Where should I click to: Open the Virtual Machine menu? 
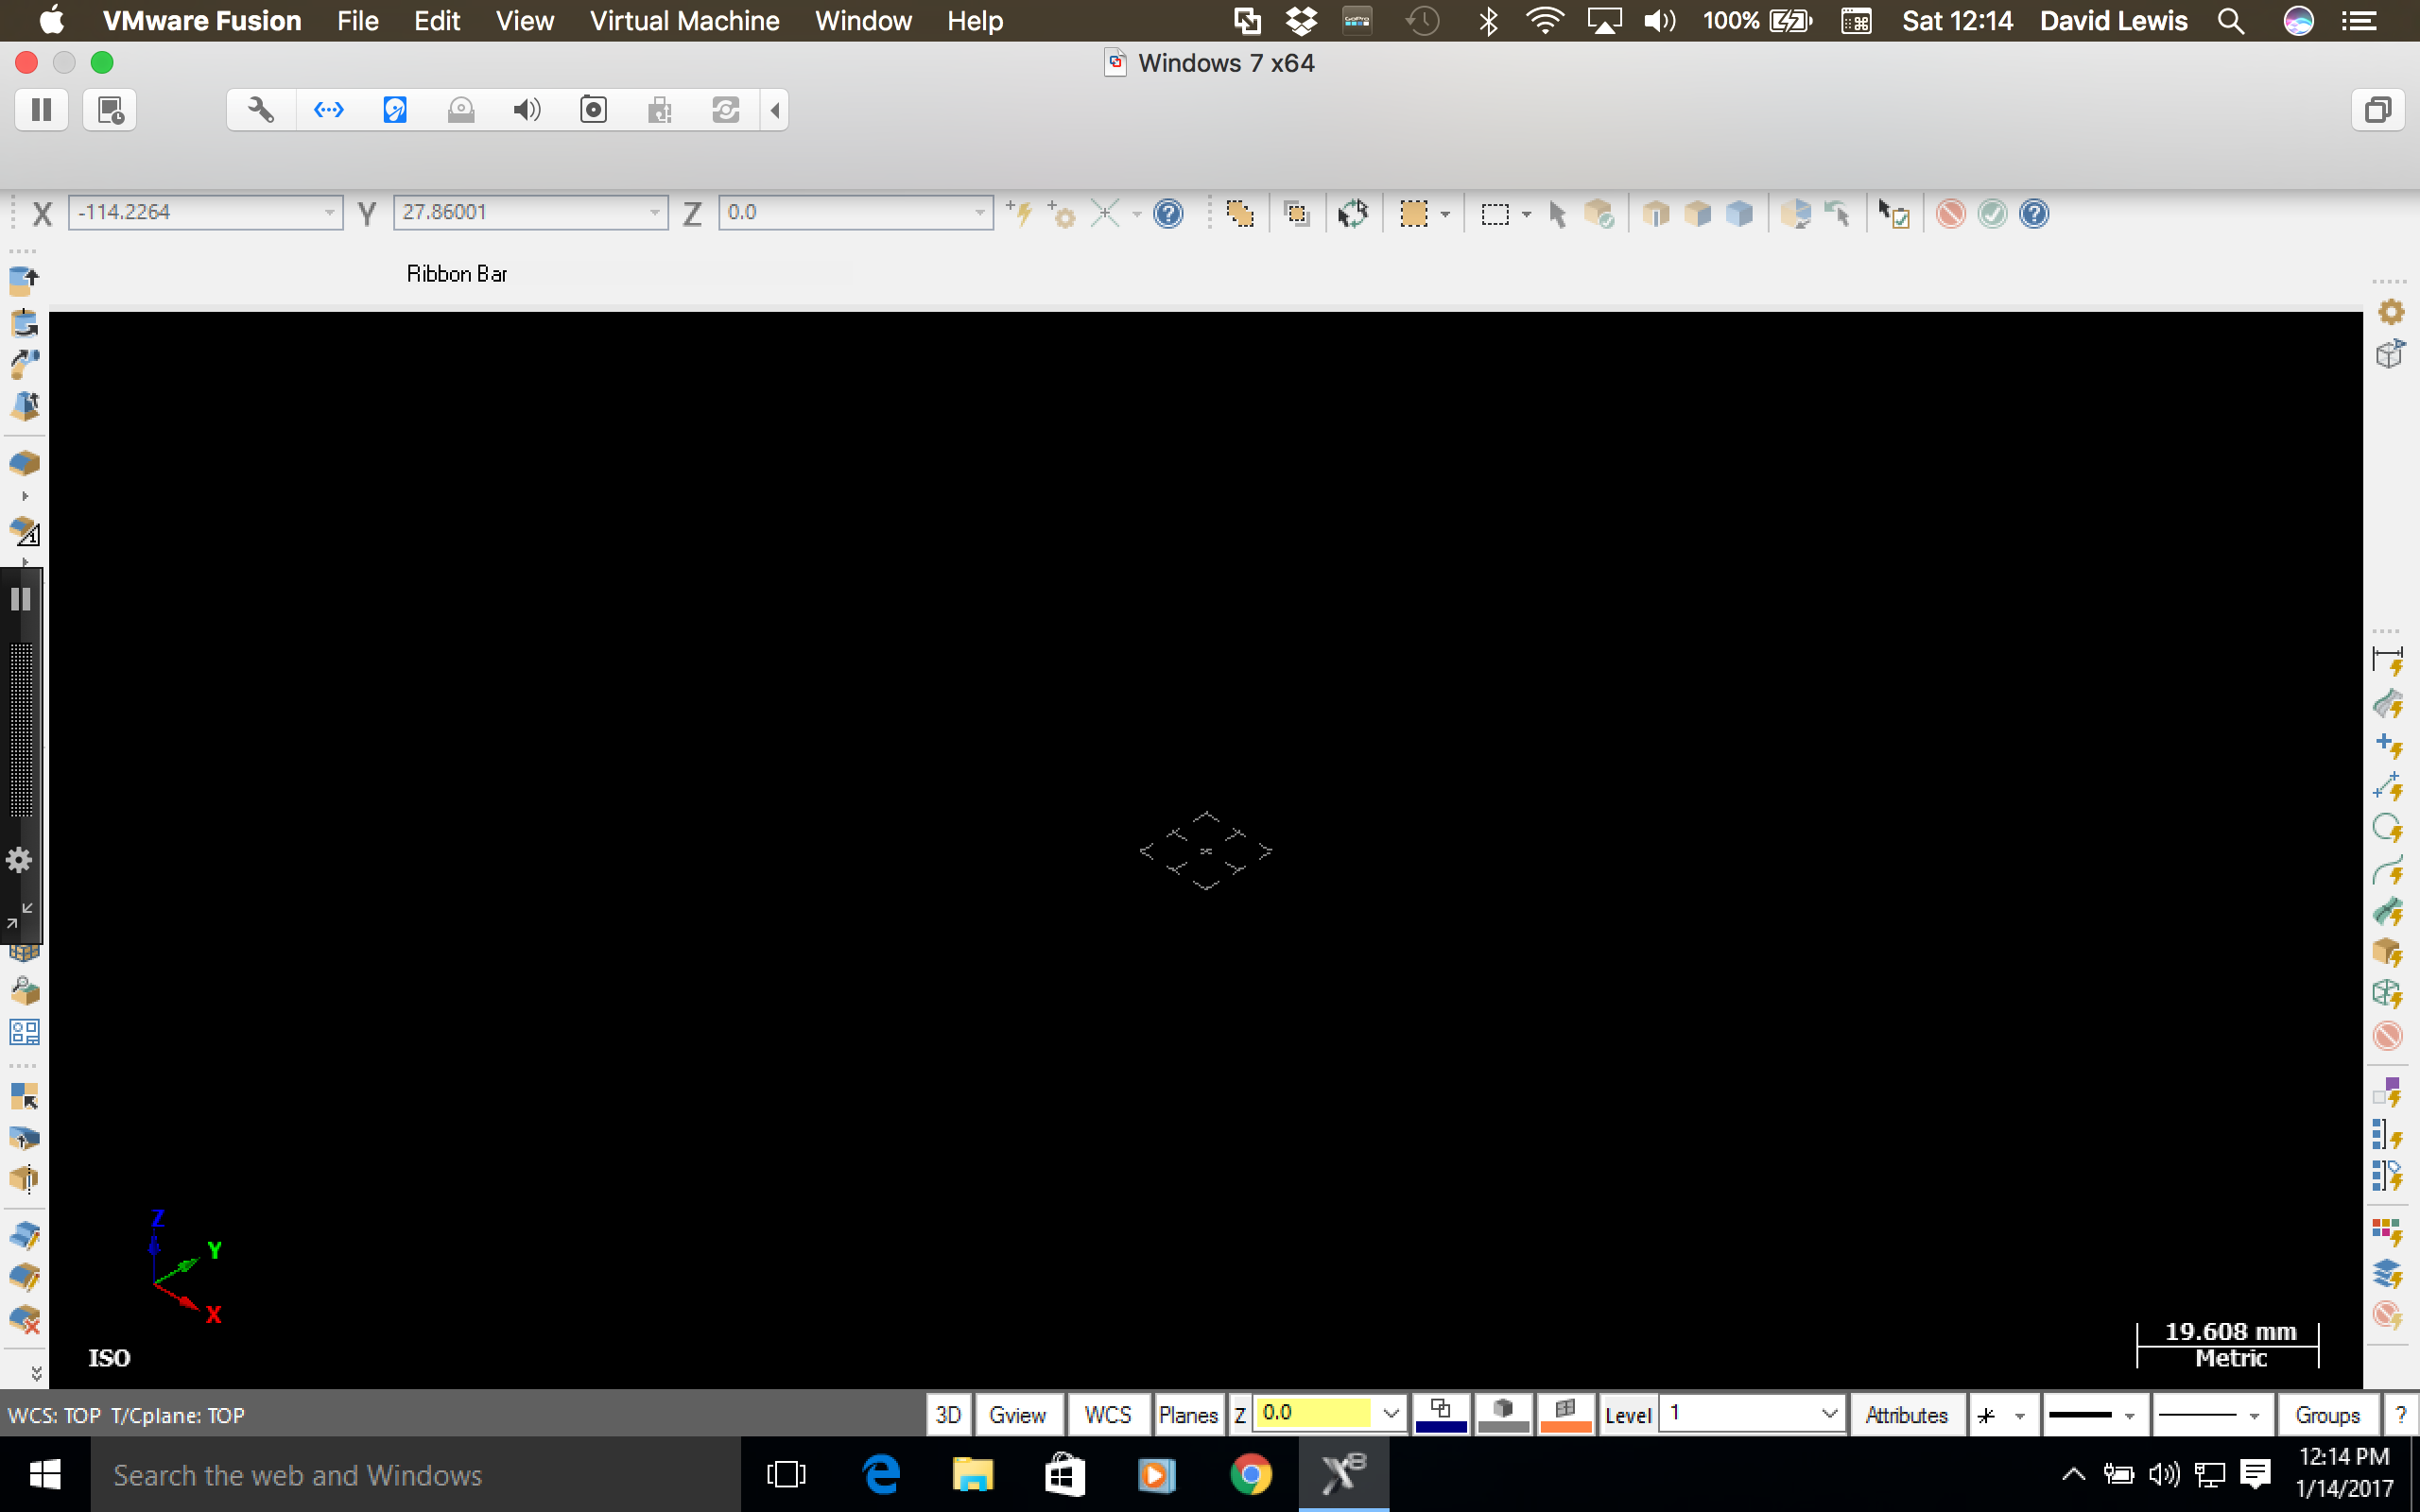pos(684,21)
